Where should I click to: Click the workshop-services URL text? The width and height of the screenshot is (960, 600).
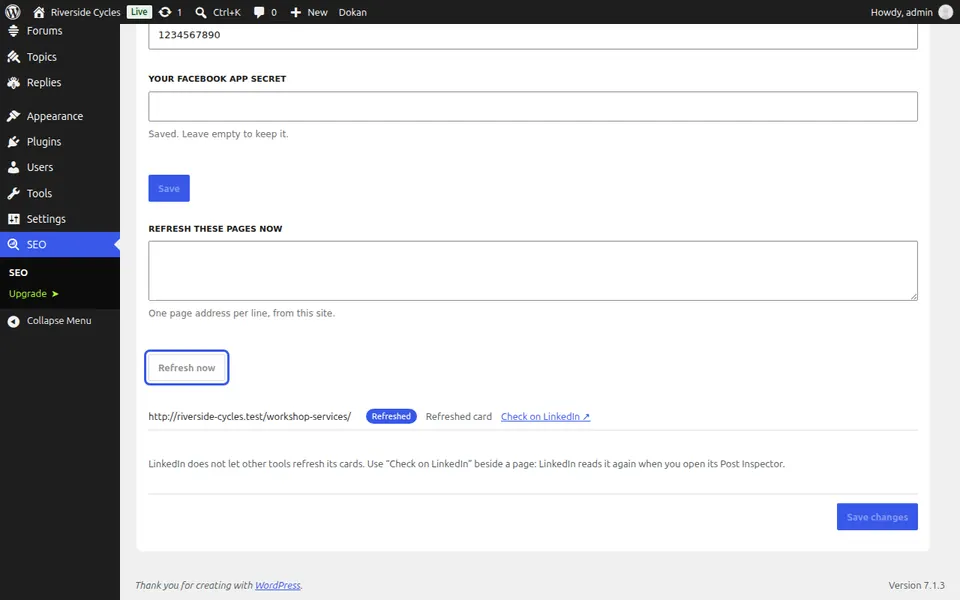[x=250, y=416]
